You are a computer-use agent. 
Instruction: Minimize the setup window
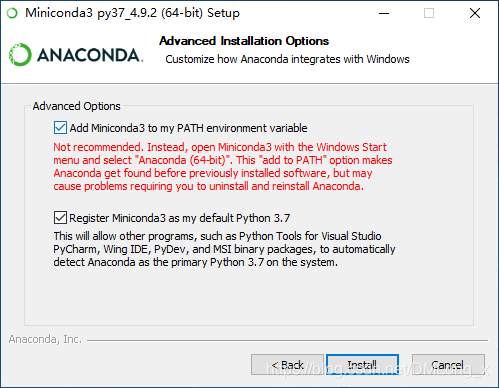tap(384, 13)
